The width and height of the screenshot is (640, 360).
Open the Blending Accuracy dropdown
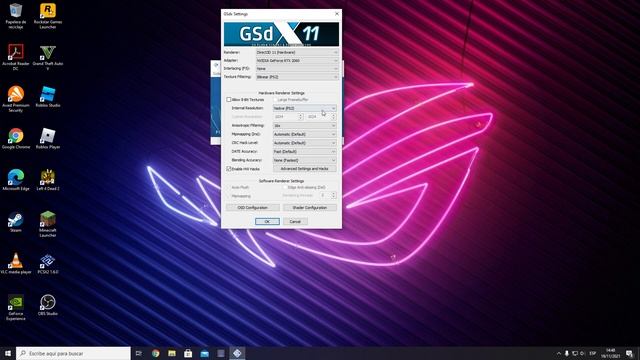(304, 160)
